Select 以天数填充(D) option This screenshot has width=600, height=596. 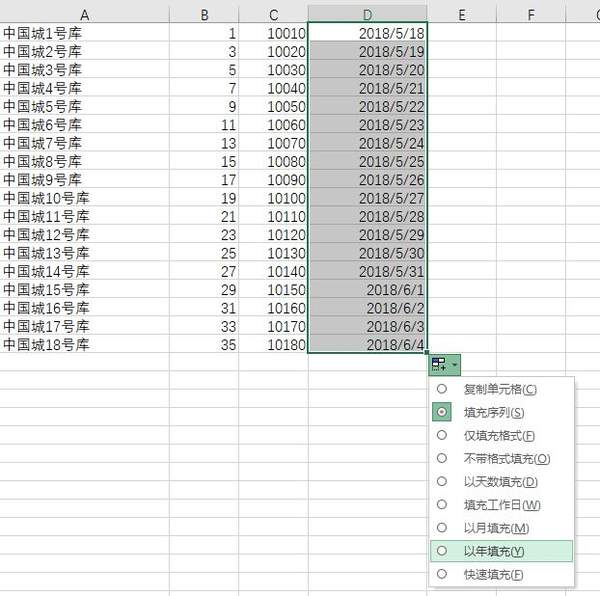coord(501,482)
